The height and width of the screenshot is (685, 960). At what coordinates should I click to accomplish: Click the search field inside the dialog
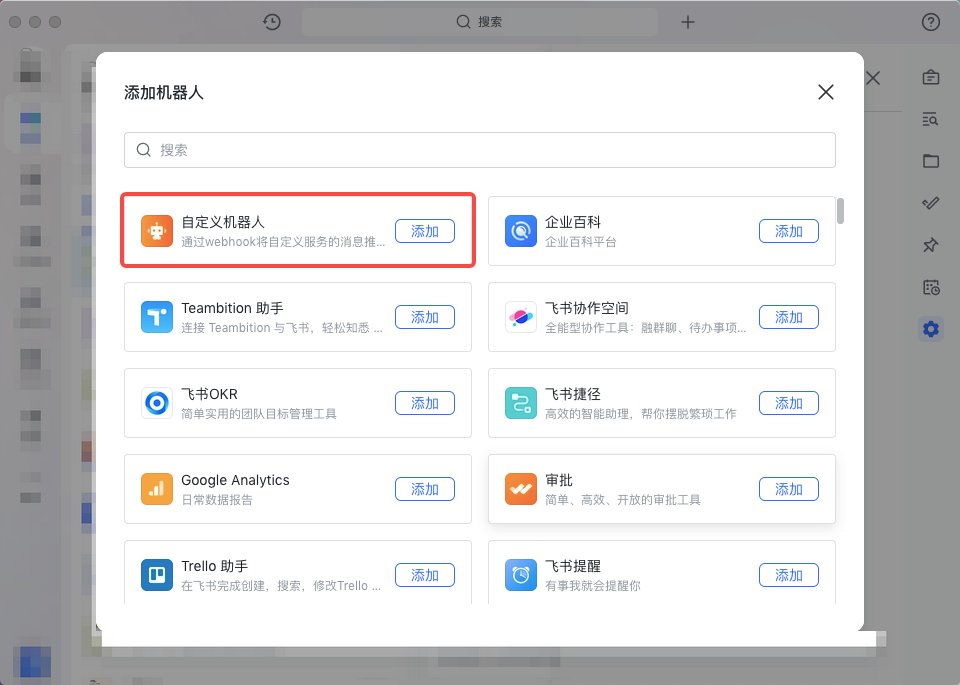point(479,149)
